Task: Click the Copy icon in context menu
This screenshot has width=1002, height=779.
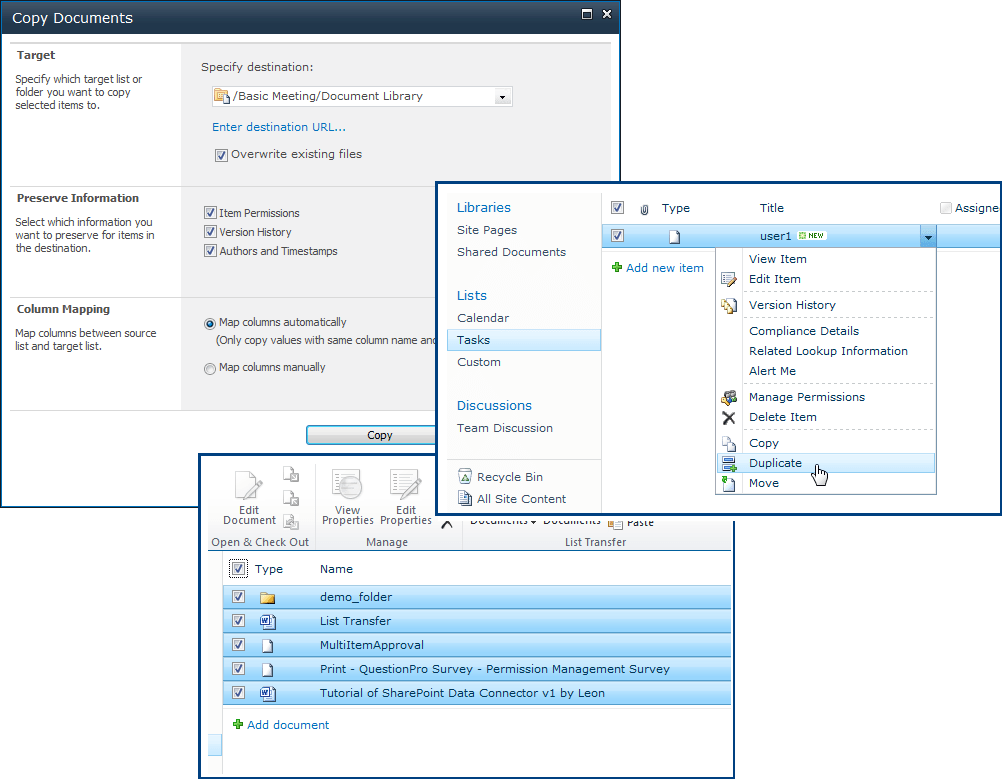Action: click(728, 443)
